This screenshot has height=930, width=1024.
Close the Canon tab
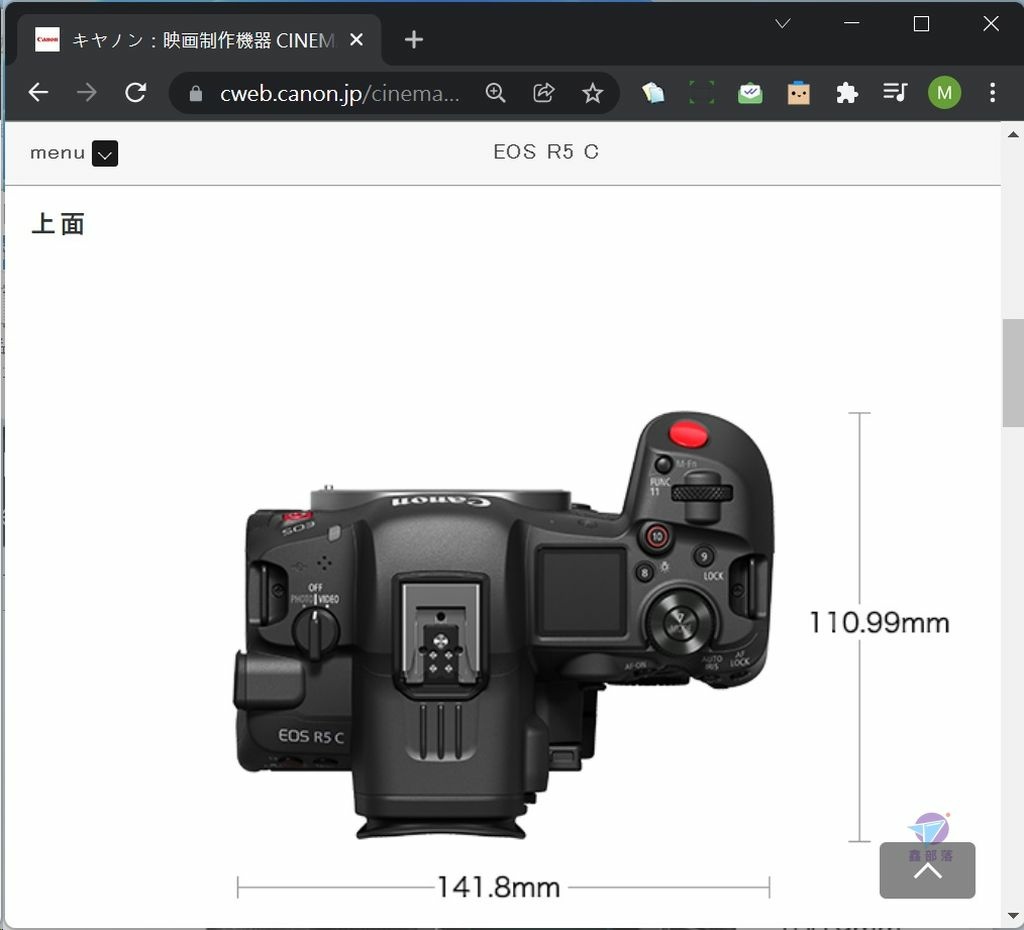[x=357, y=40]
